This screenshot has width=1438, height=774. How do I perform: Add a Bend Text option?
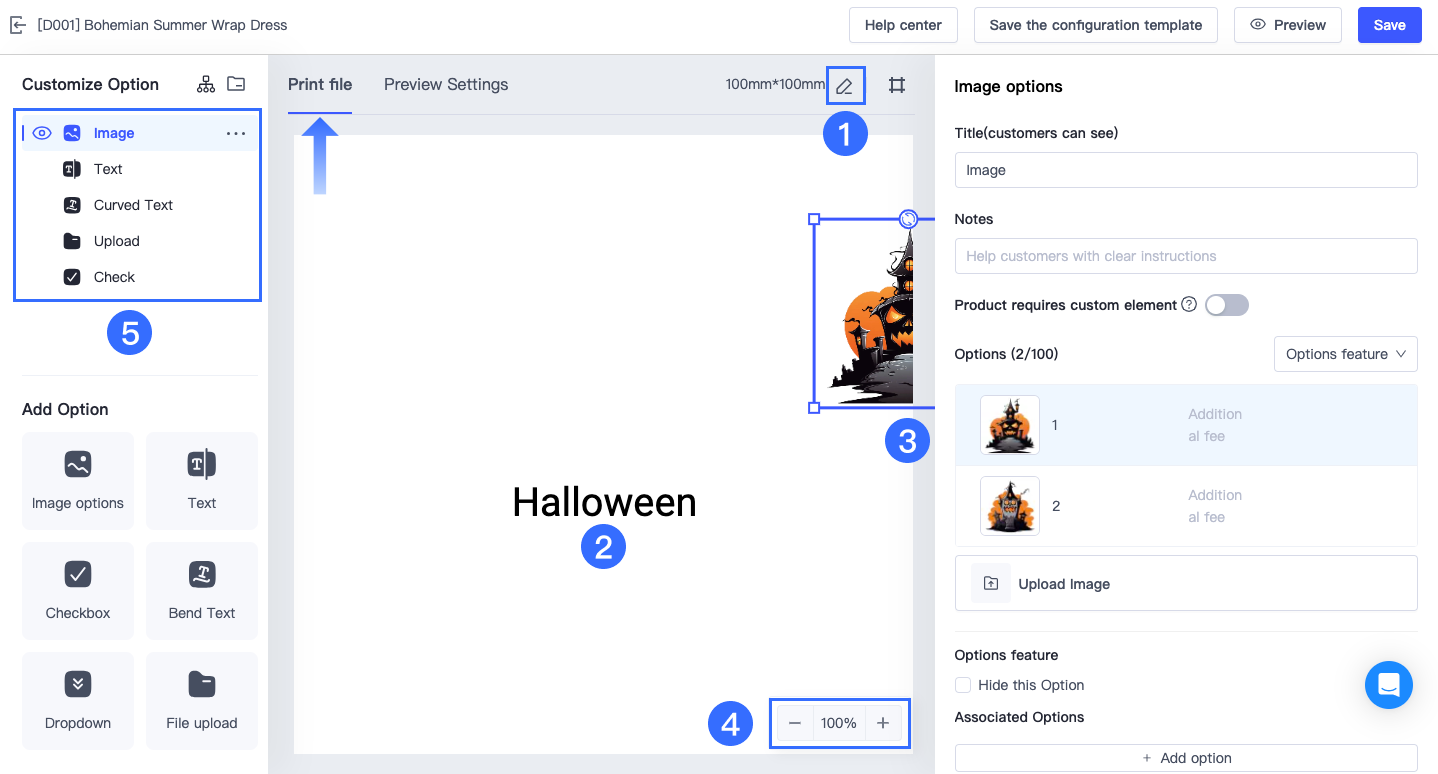click(201, 590)
